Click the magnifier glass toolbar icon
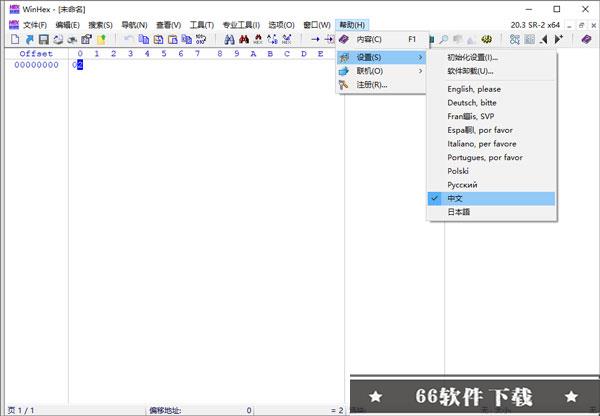600x416 pixels. point(443,39)
